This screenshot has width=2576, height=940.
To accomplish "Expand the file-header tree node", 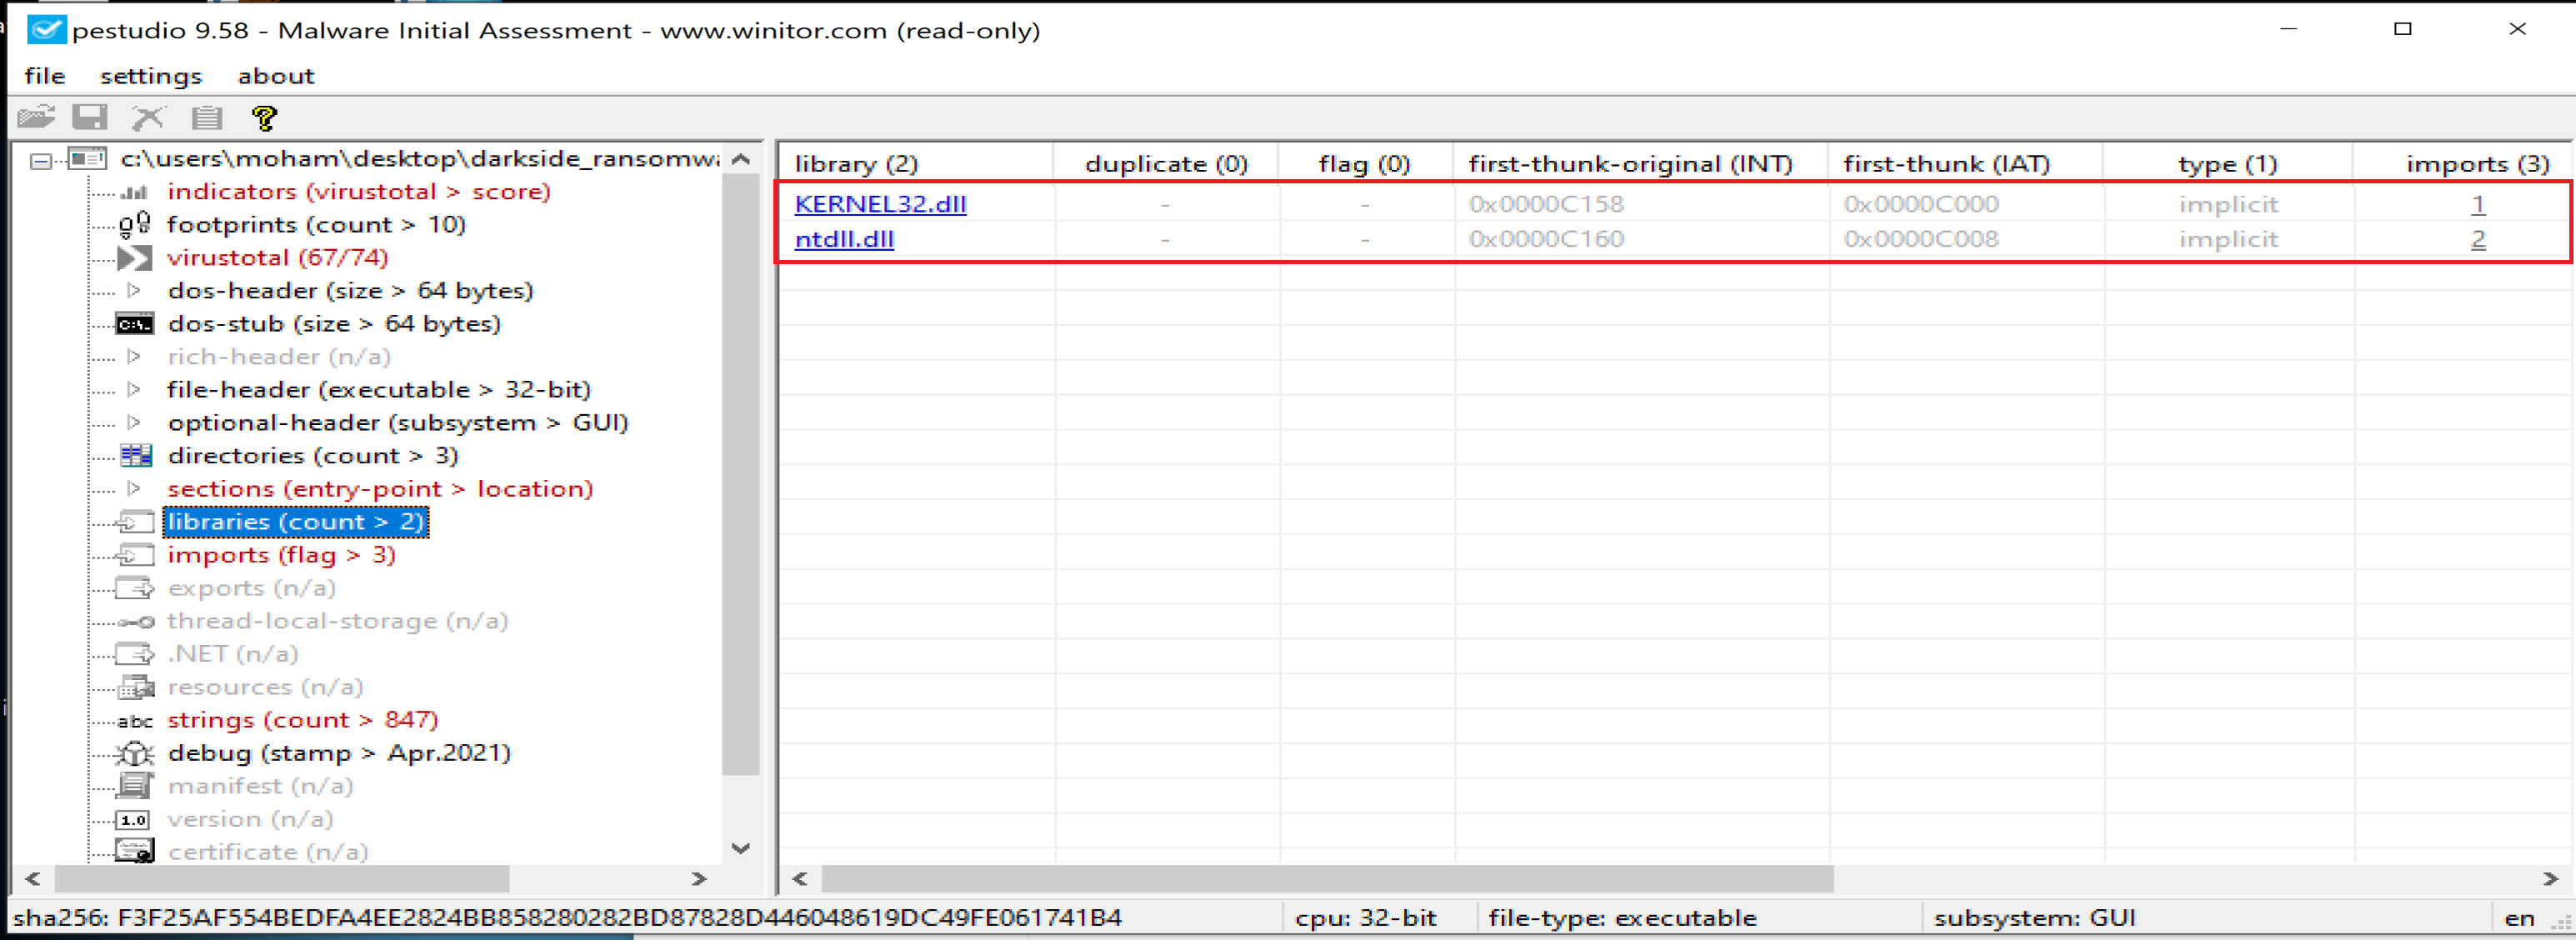I will pos(134,389).
